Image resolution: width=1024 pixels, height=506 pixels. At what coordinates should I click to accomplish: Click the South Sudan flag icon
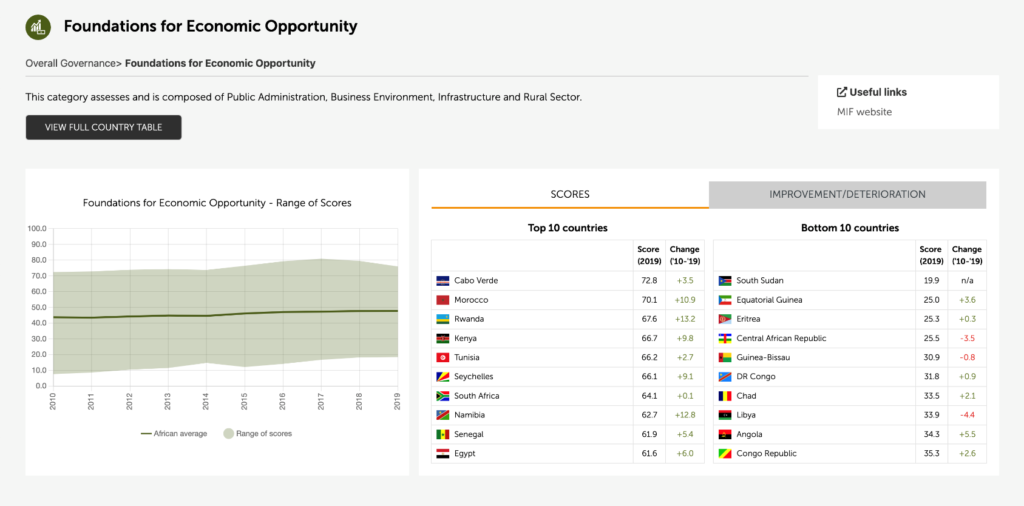(x=725, y=281)
